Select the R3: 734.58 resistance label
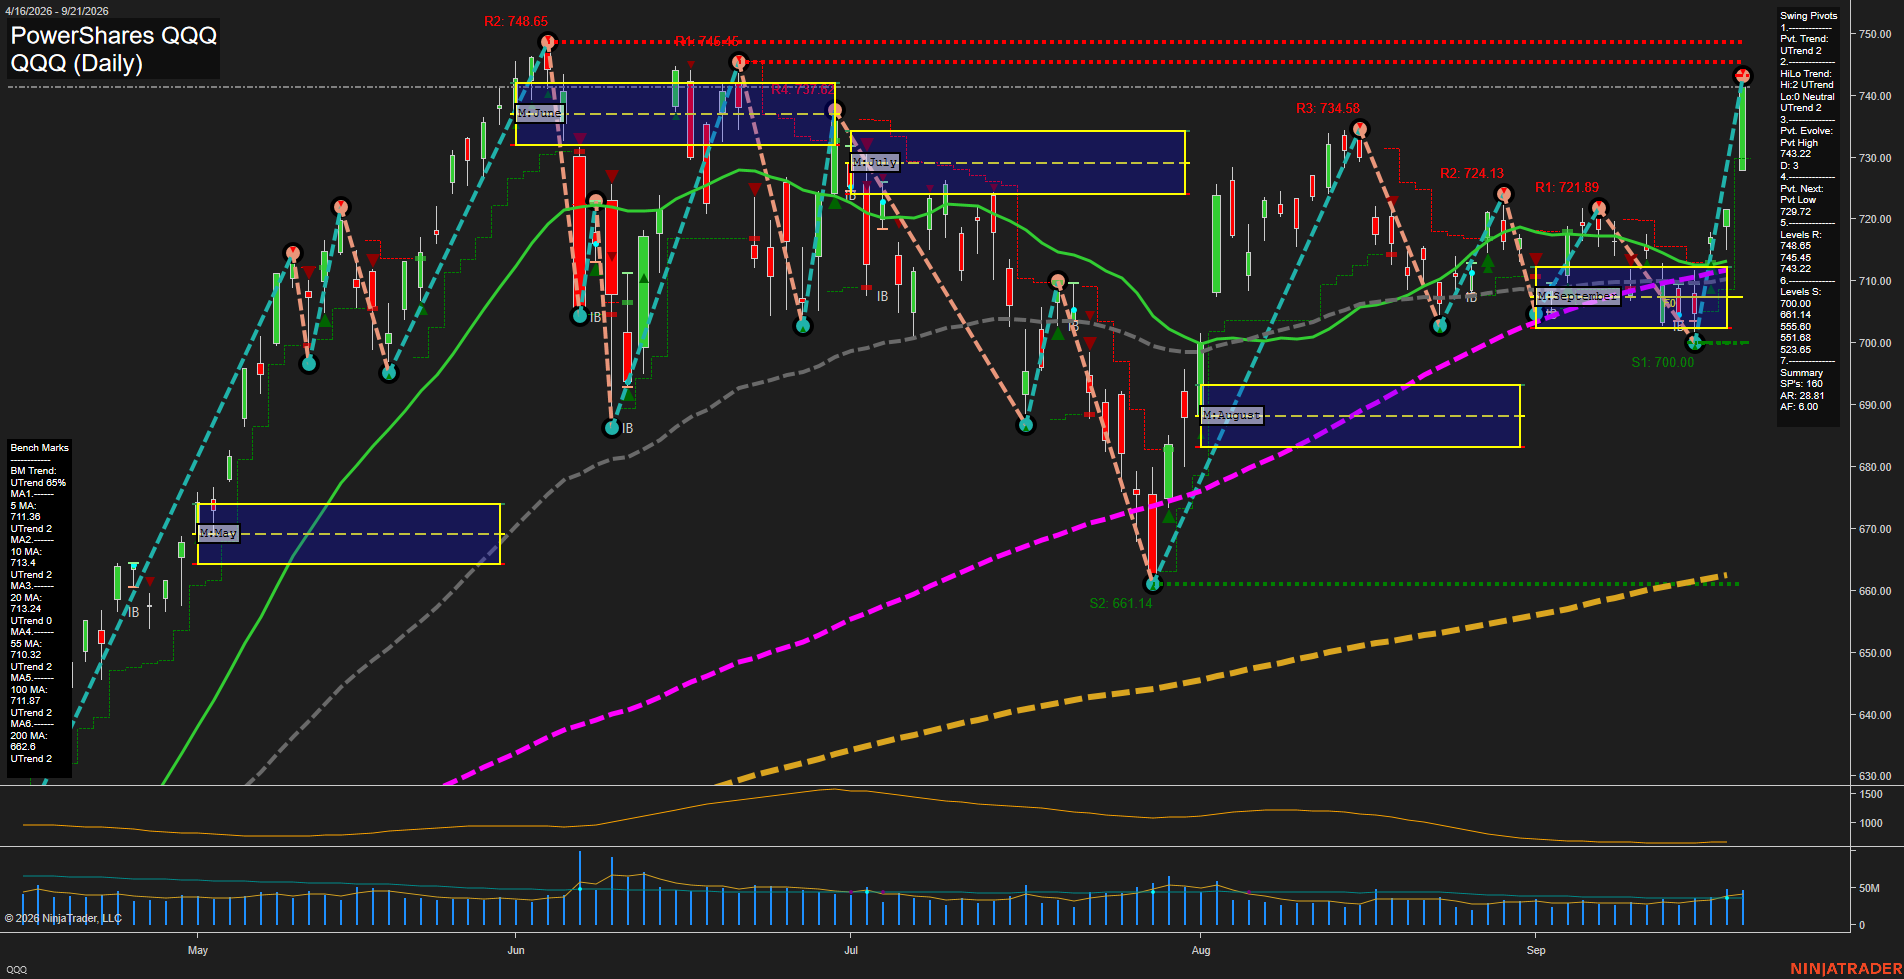Screen dimensions: 1904x979 [1328, 108]
